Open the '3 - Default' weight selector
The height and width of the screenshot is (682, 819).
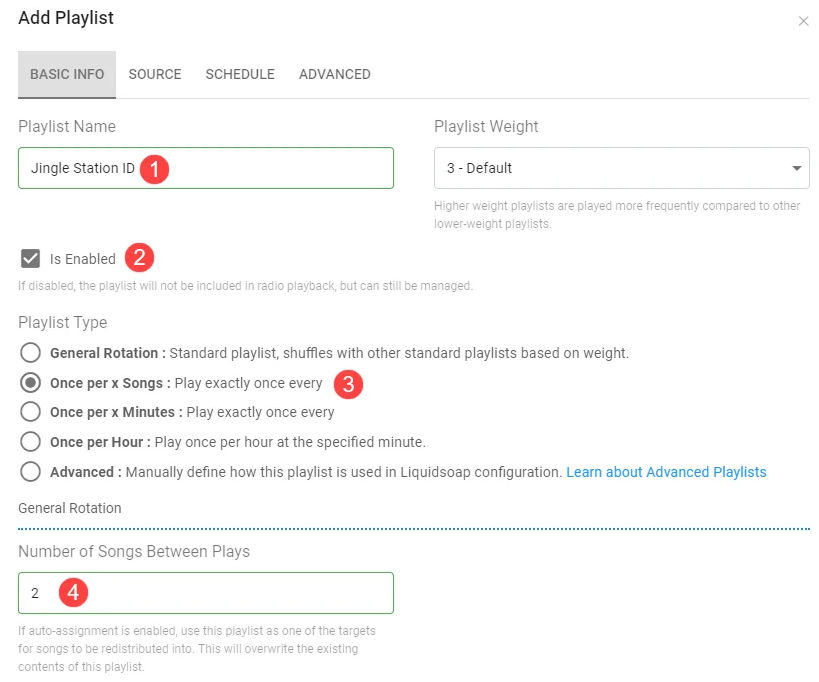tap(610, 168)
